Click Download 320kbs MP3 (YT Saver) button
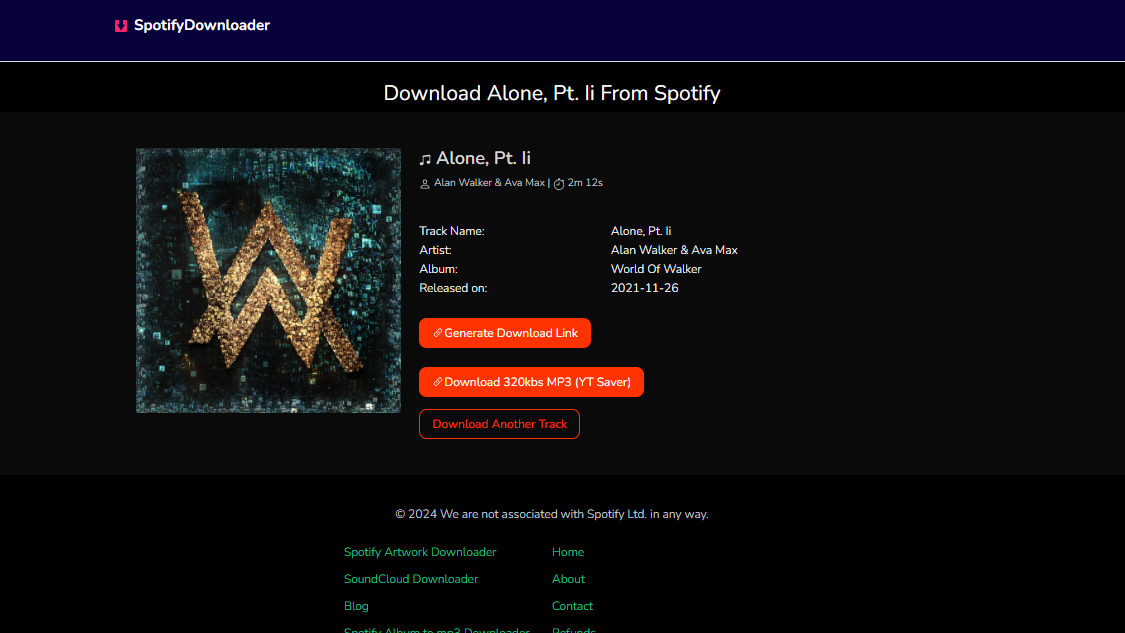Image resolution: width=1125 pixels, height=633 pixels. [x=531, y=382]
